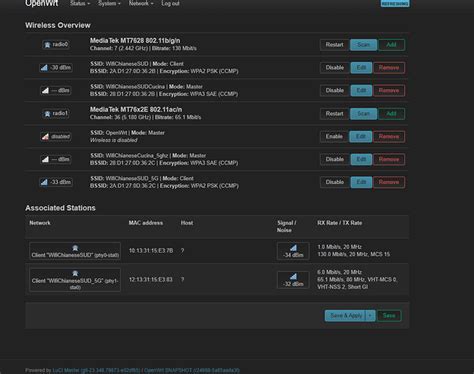Click the refreshing indicator badge in header

[x=395, y=3]
